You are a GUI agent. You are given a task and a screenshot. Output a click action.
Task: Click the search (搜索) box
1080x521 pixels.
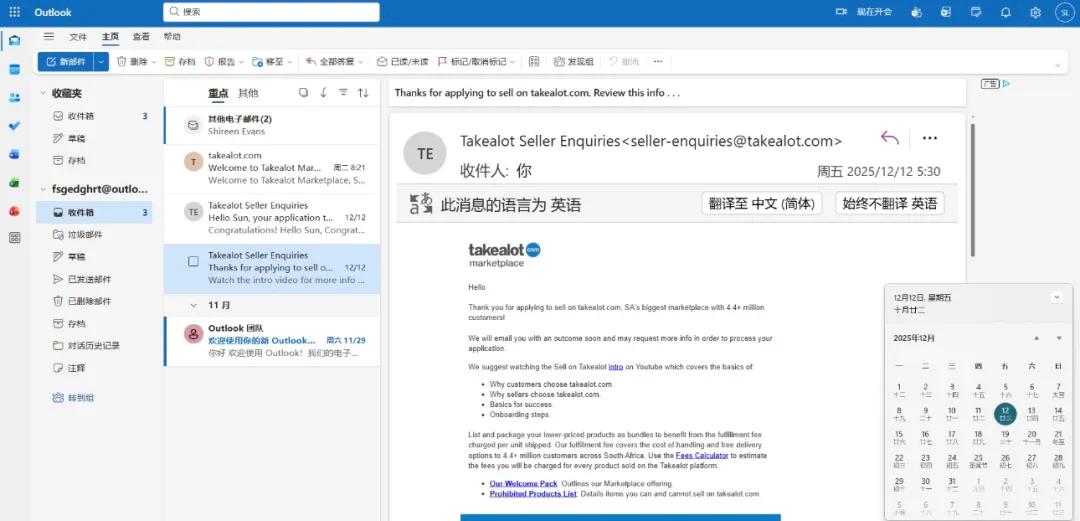tap(271, 12)
